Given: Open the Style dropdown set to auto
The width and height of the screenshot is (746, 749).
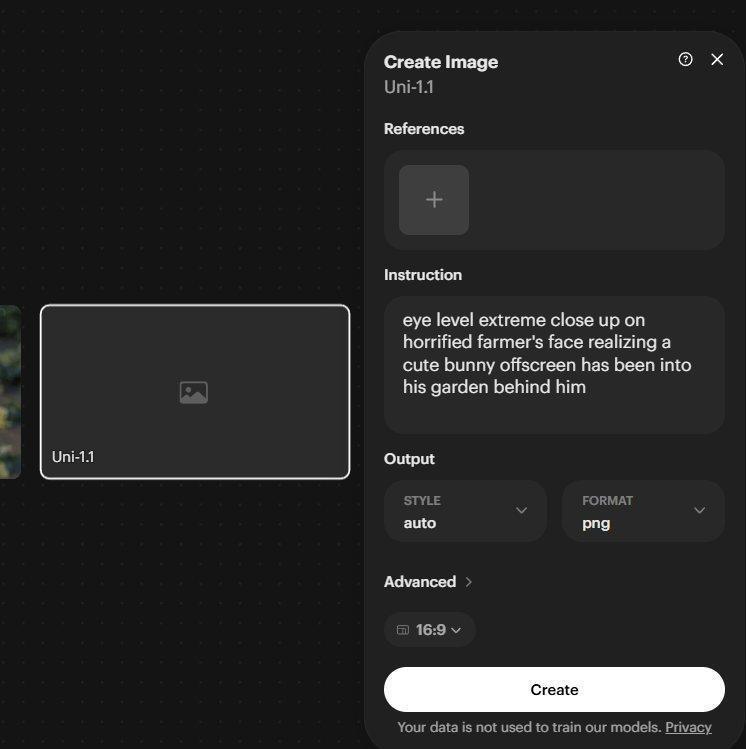Looking at the screenshot, I should (x=465, y=511).
